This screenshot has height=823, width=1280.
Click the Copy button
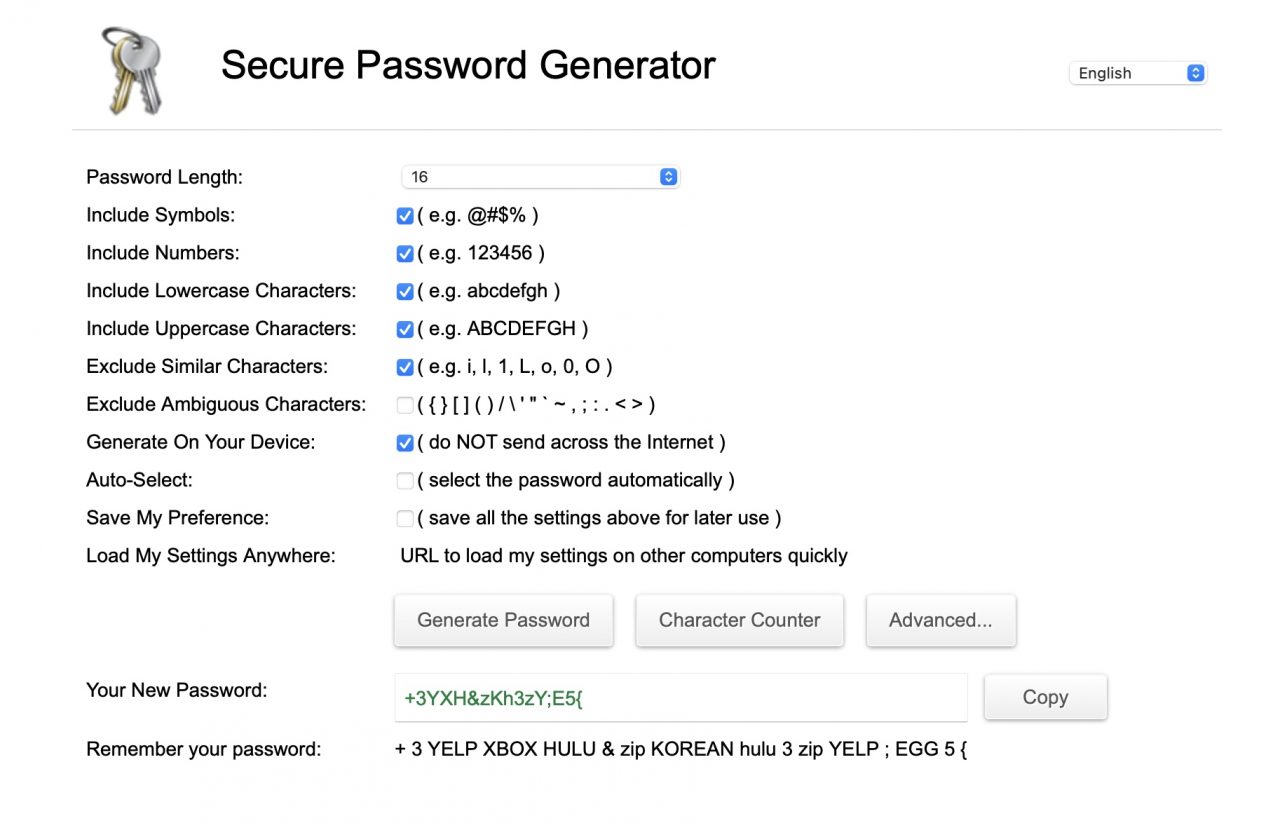tap(1045, 697)
